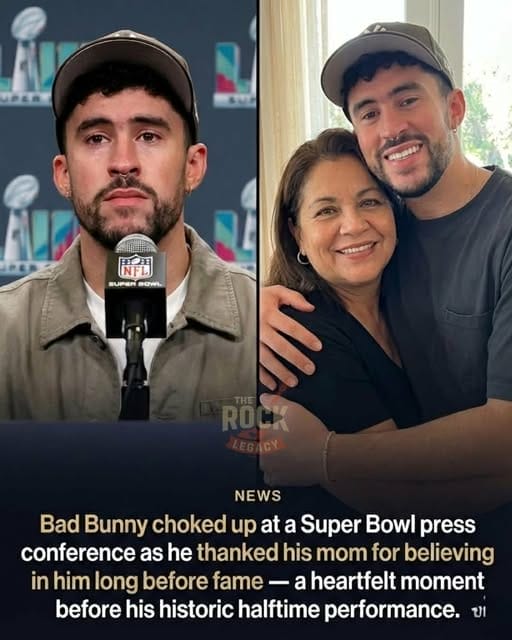Screen dimensions: 512x640
Task: Click The Rock Legacy watermark logo
Action: pos(255,423)
